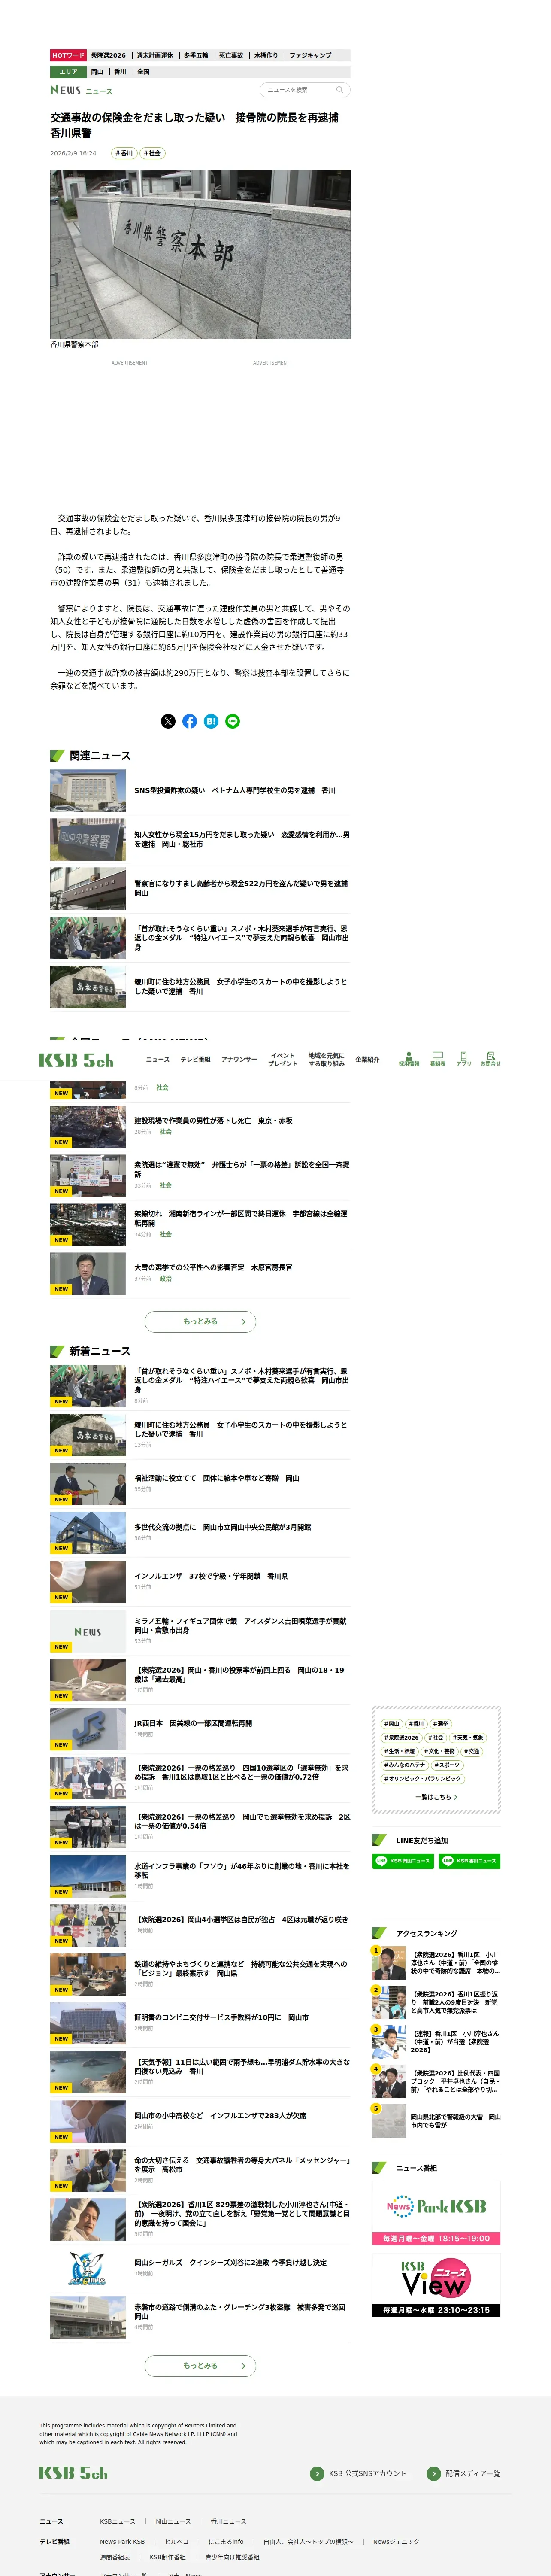
Task: Select HOT word 木箱作り
Action: tap(266, 56)
